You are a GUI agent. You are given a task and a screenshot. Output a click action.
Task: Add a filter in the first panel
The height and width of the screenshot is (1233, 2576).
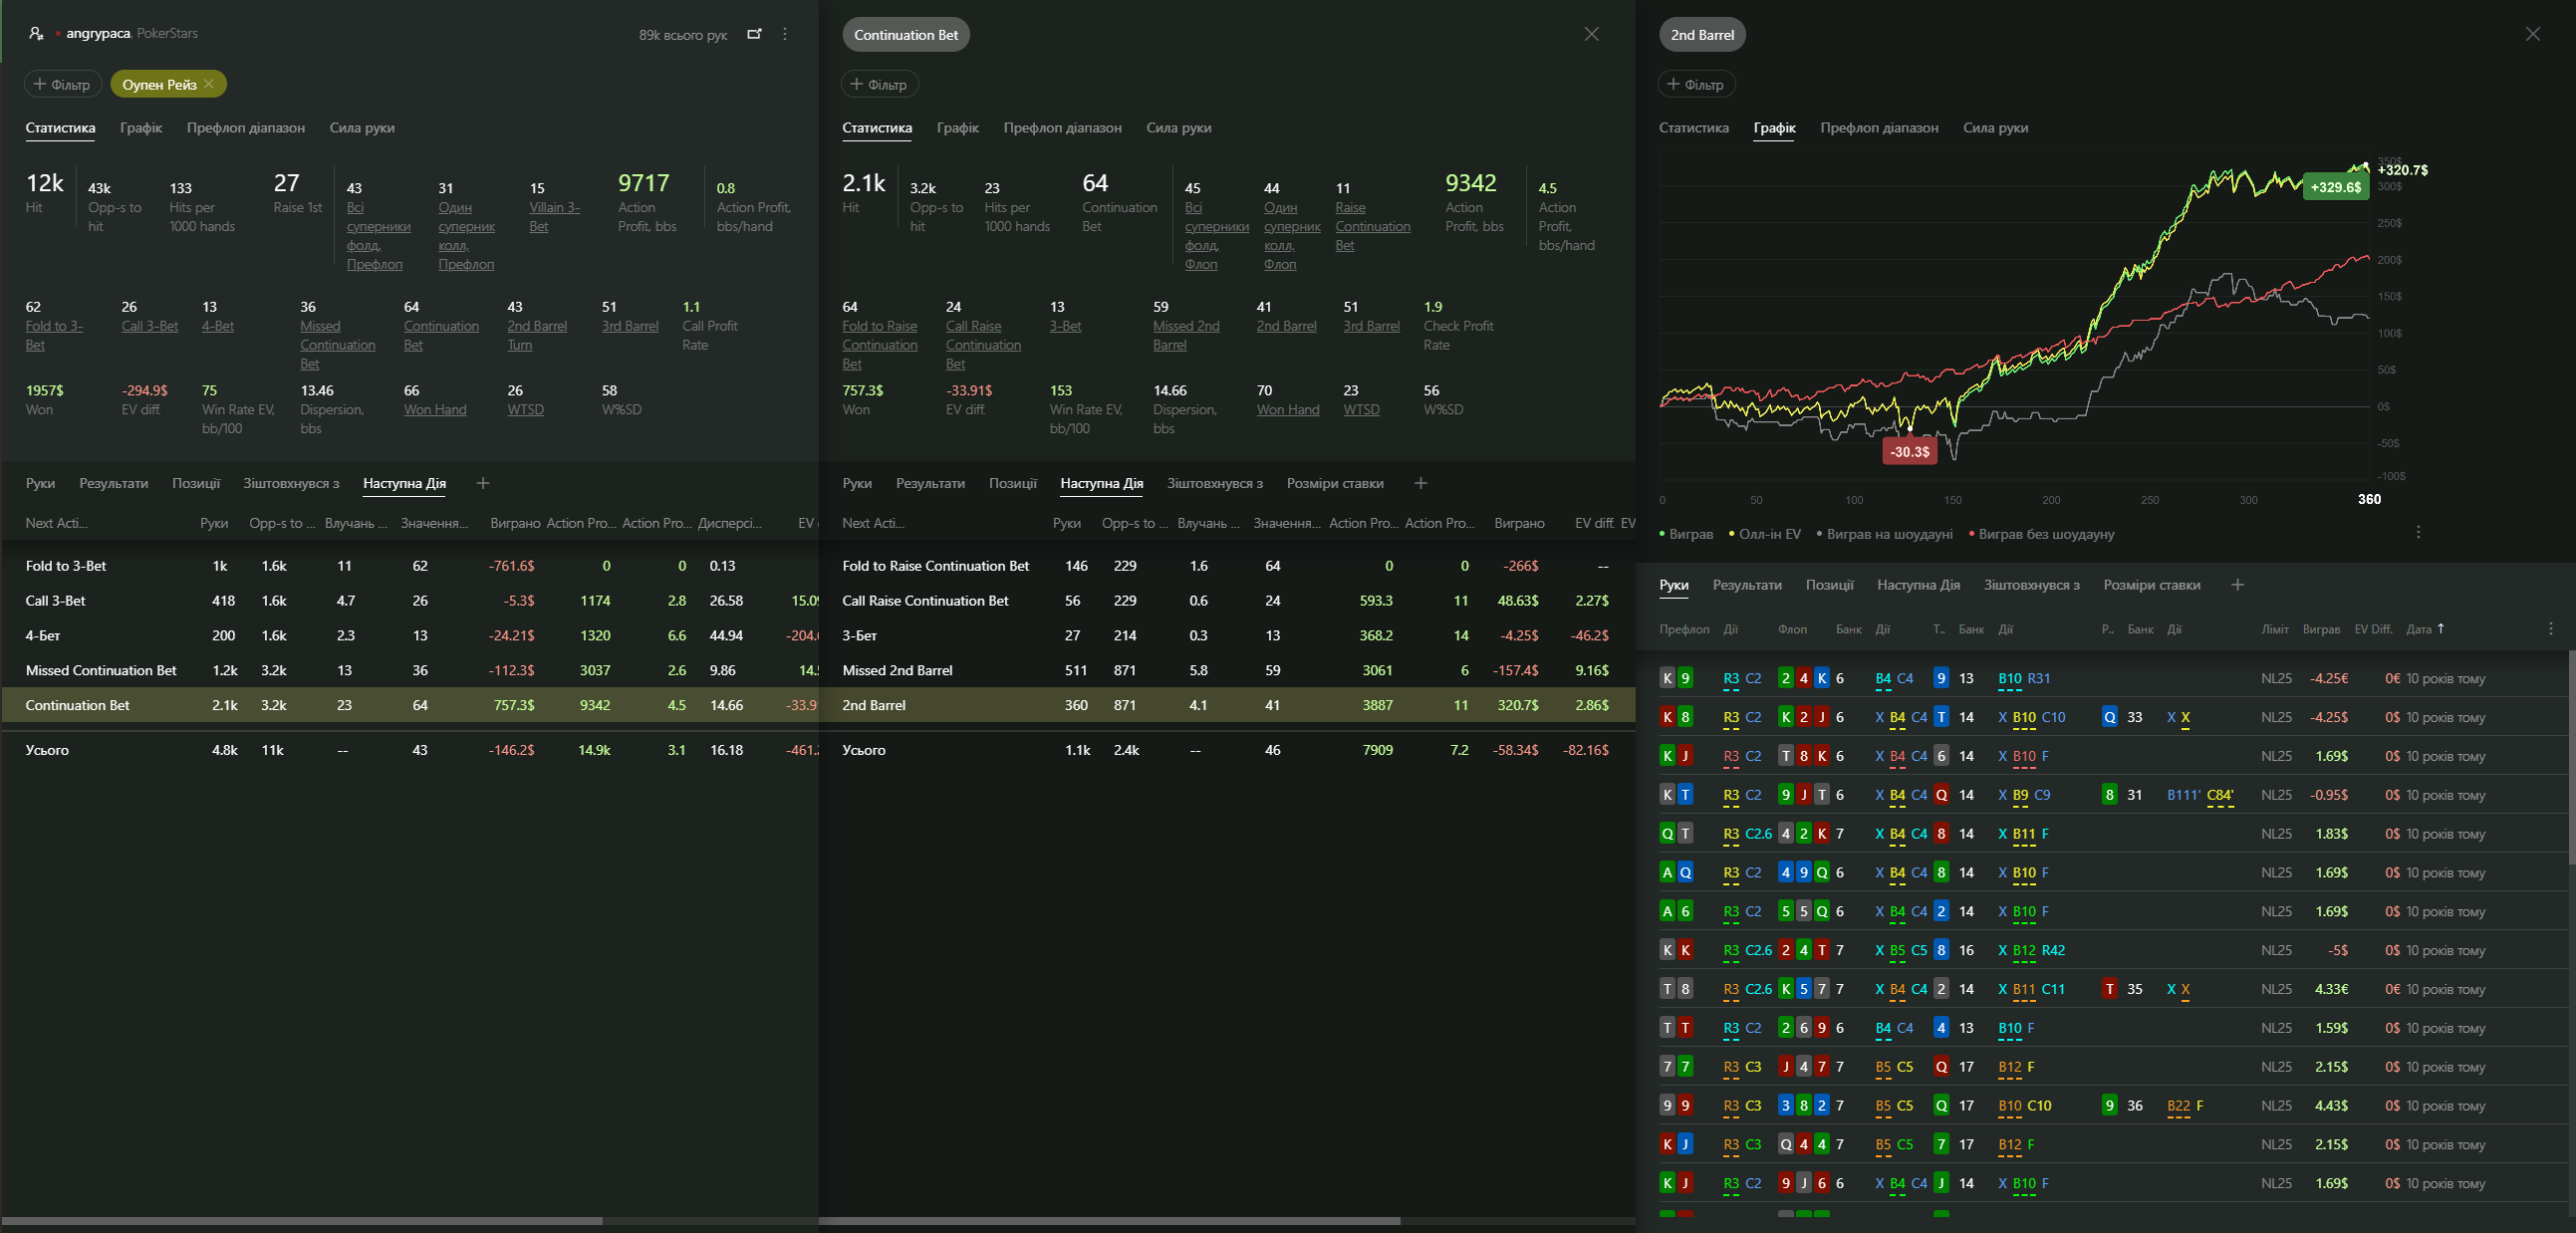[x=62, y=84]
